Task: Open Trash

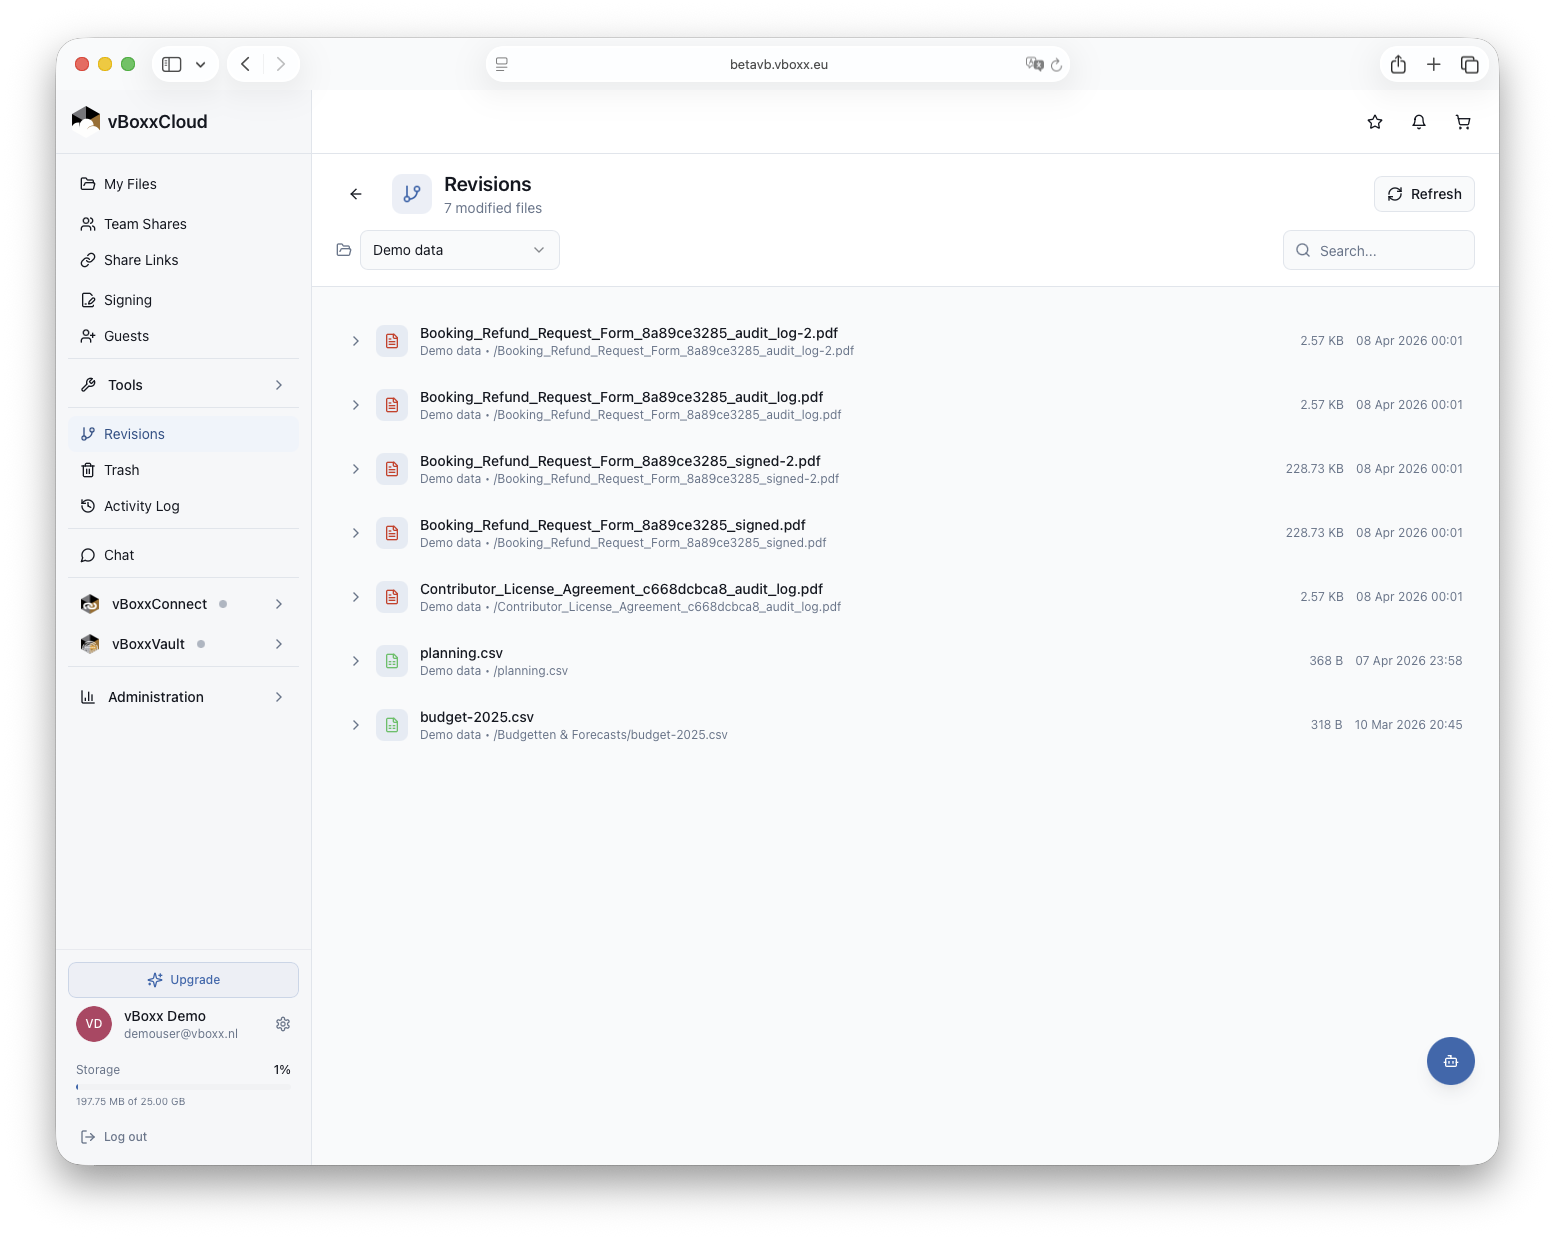Action: pos(183,470)
